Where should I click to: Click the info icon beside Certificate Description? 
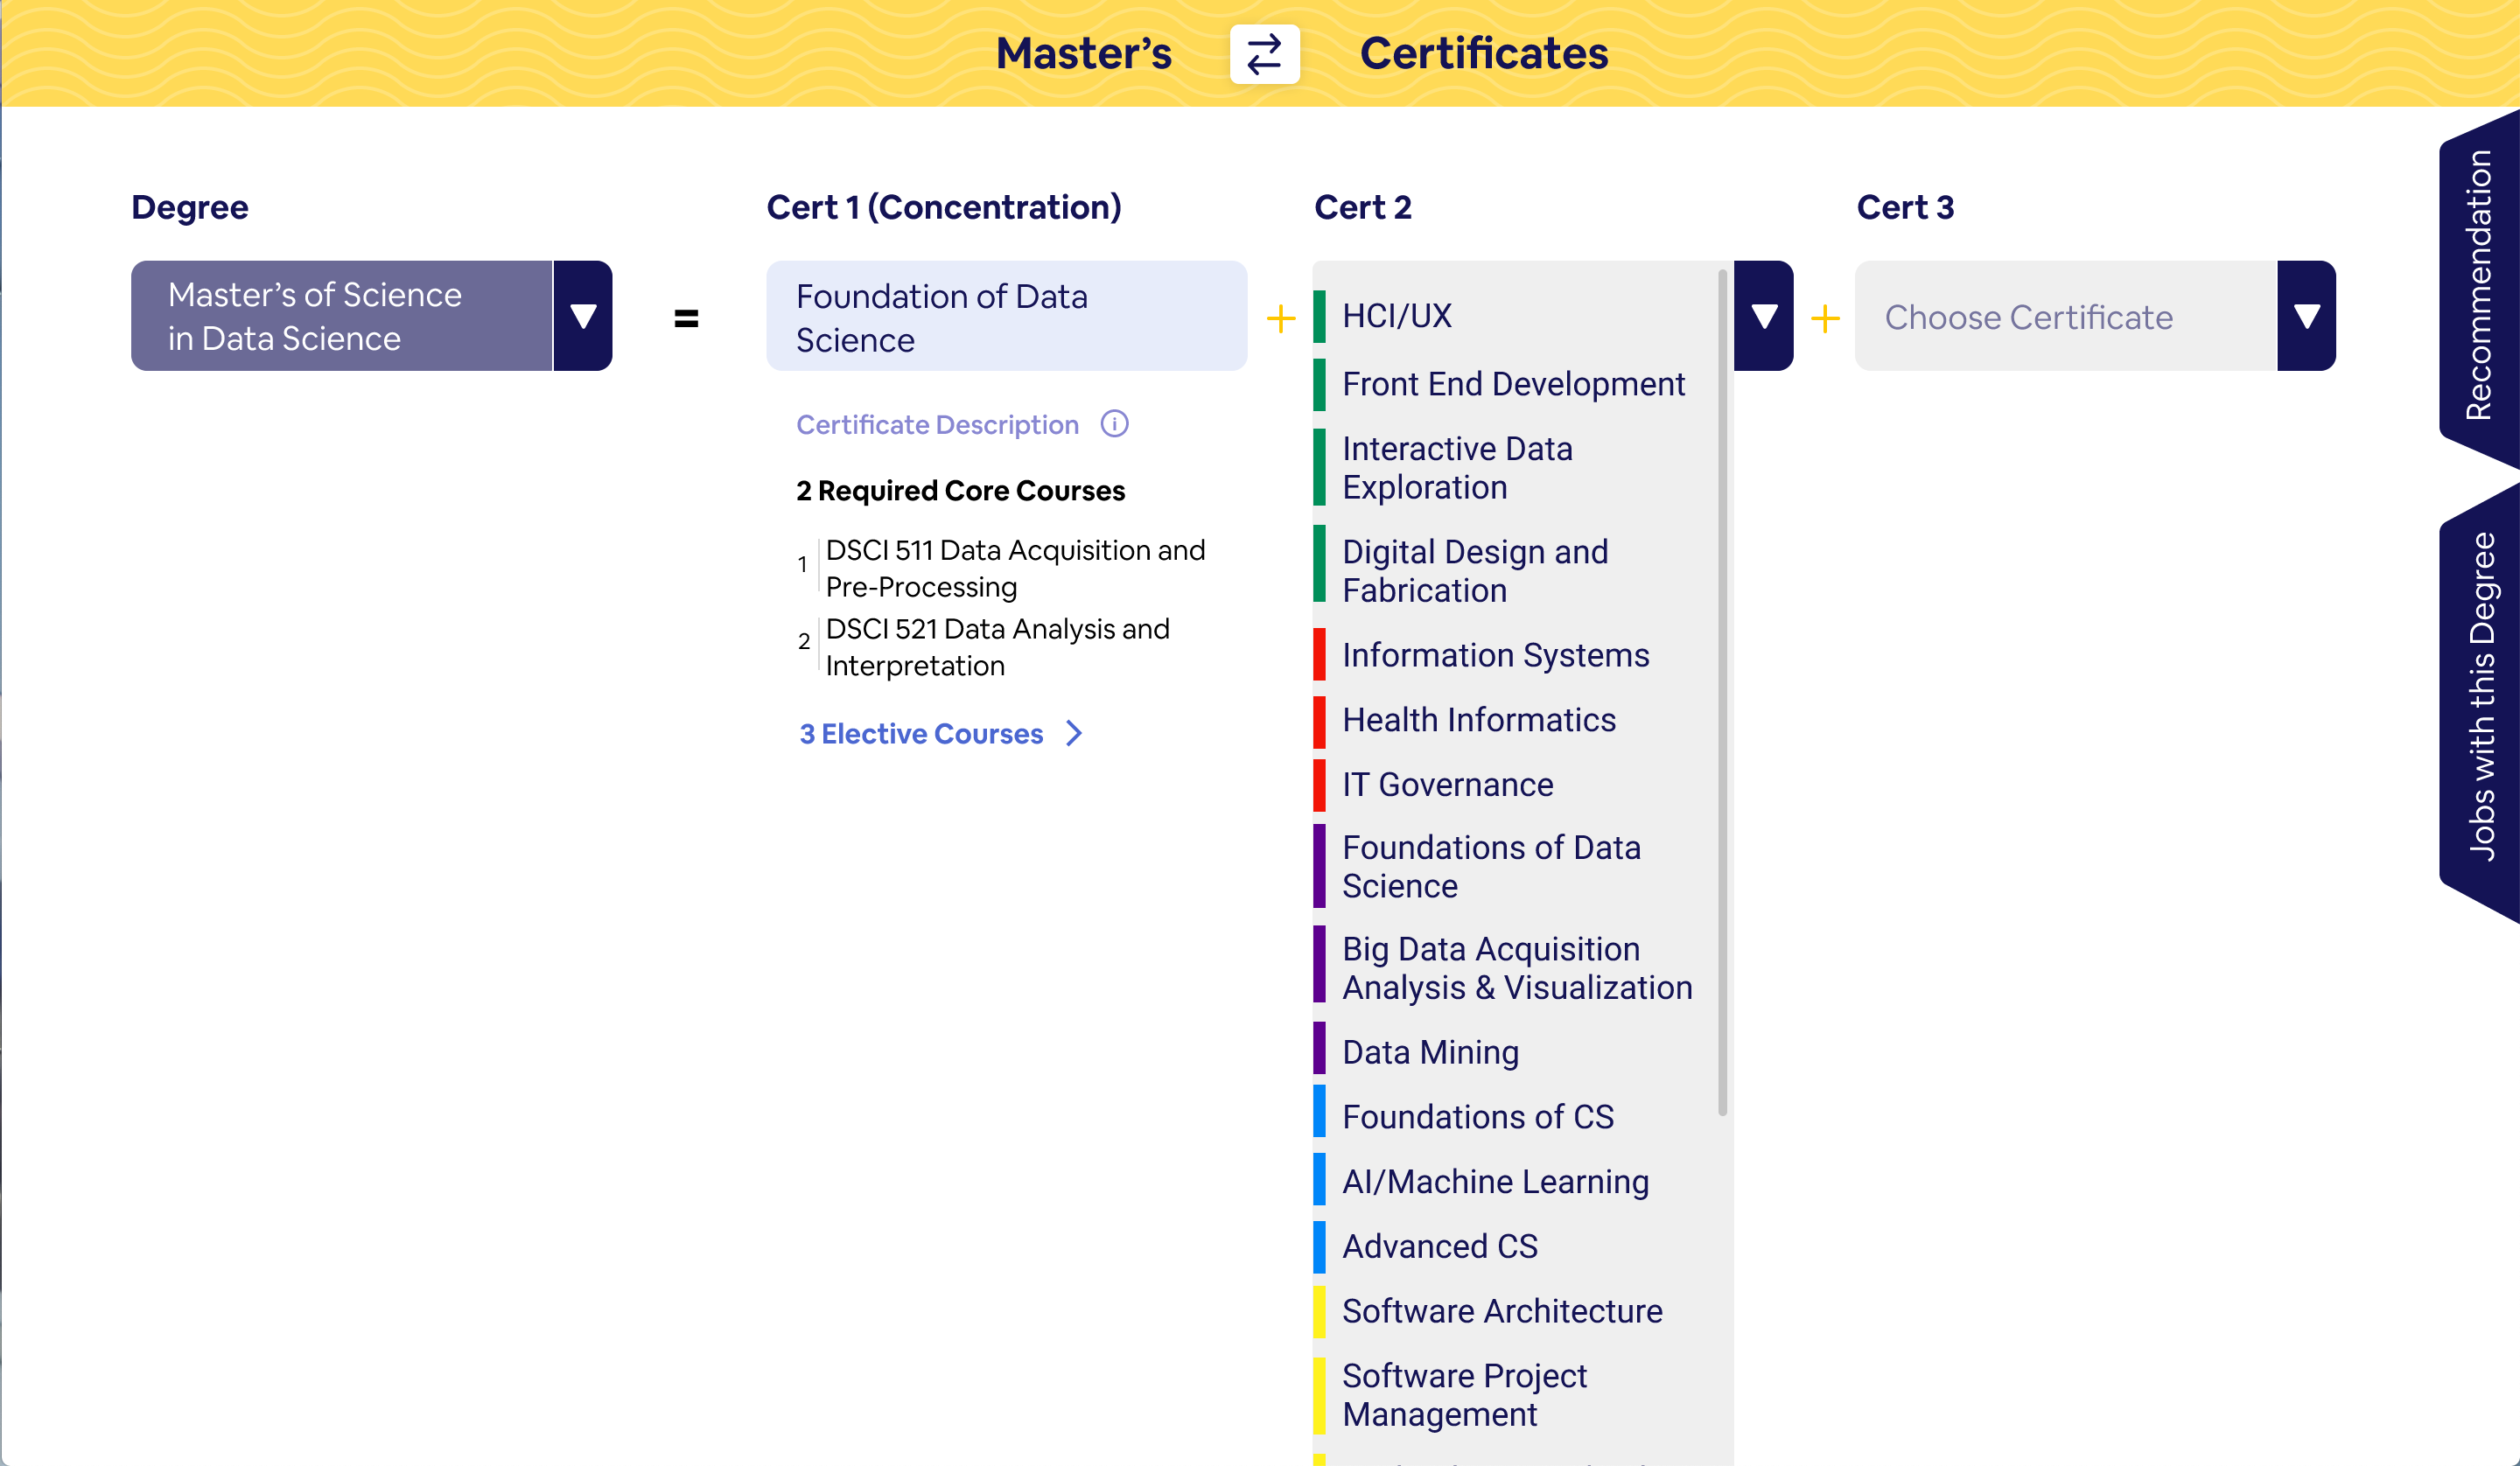(x=1114, y=424)
